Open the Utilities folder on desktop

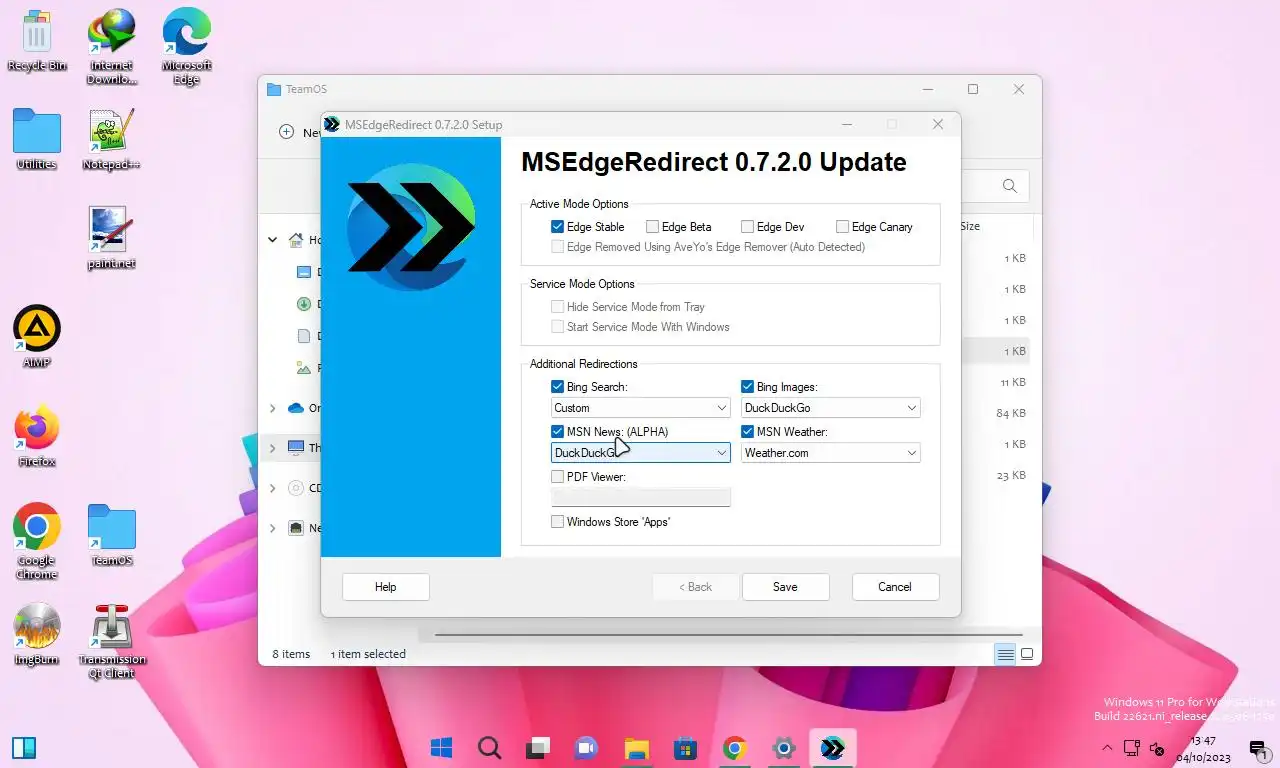point(37,139)
